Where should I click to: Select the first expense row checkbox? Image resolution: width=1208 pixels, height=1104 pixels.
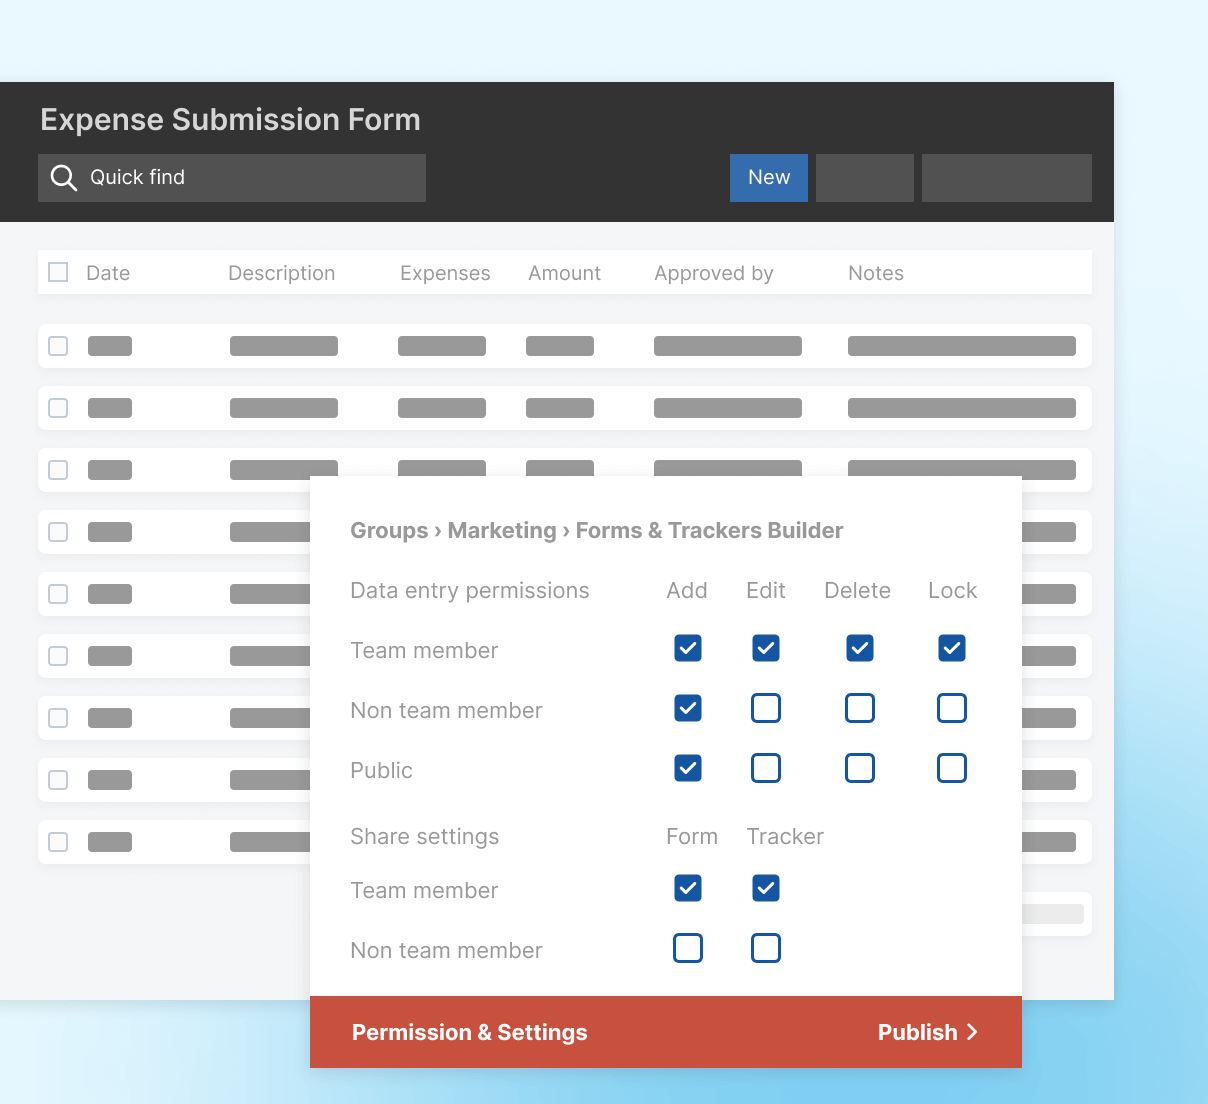coord(57,345)
